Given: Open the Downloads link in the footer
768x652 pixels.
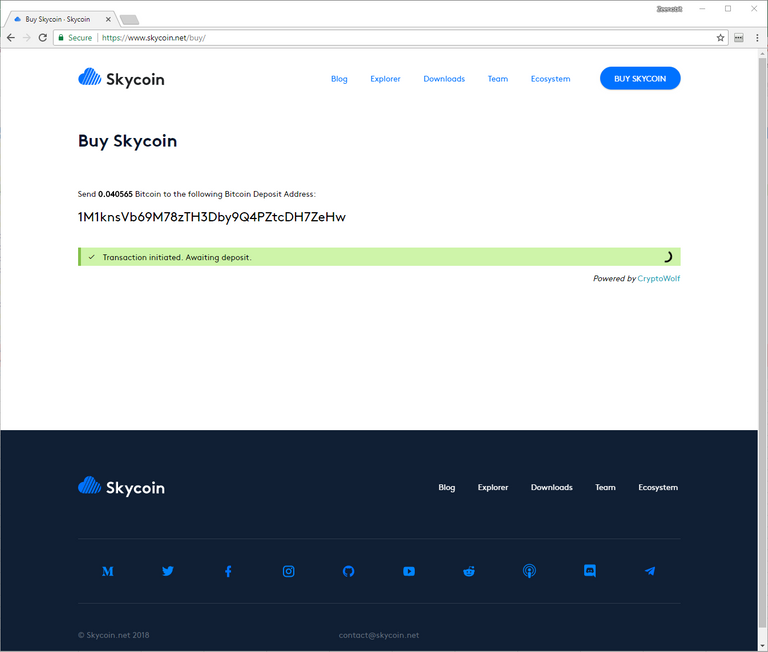Looking at the screenshot, I should [x=552, y=487].
